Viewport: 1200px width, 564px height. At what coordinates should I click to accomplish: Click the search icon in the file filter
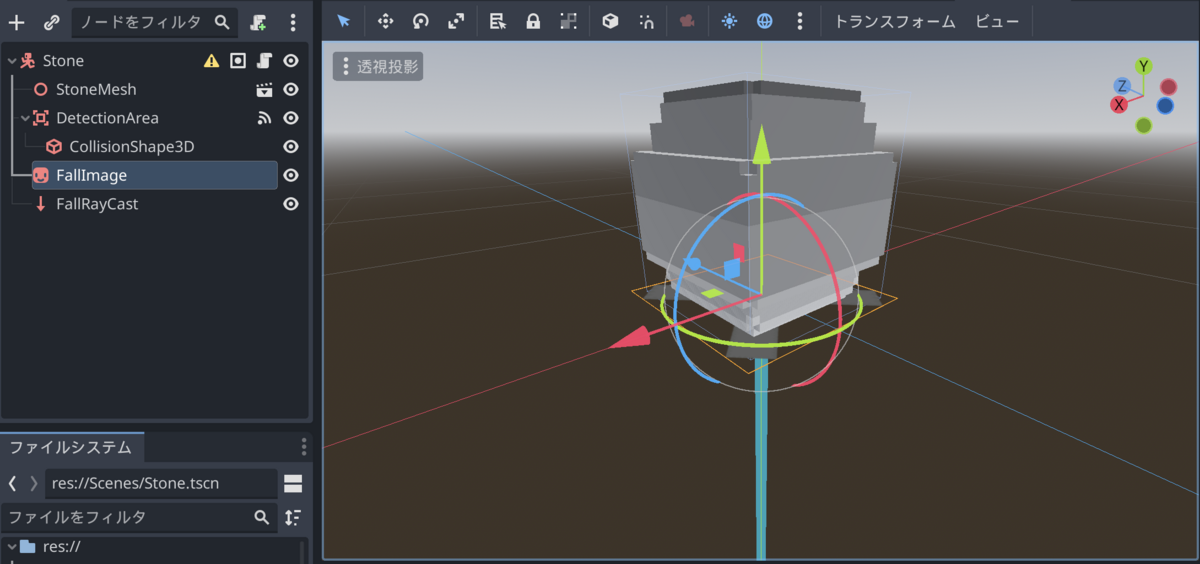[x=261, y=517]
